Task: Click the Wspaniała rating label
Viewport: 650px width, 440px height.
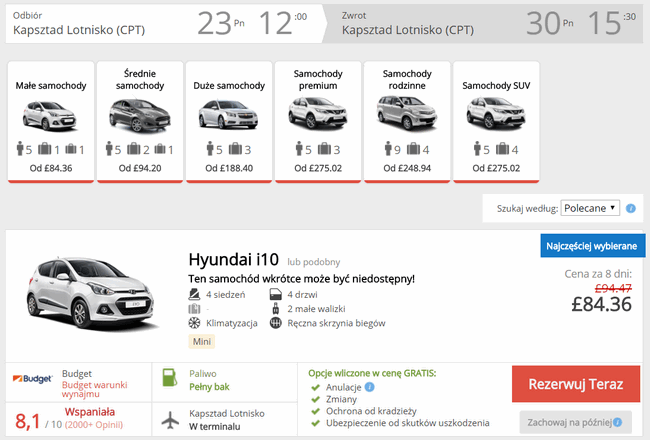Action: [90, 412]
